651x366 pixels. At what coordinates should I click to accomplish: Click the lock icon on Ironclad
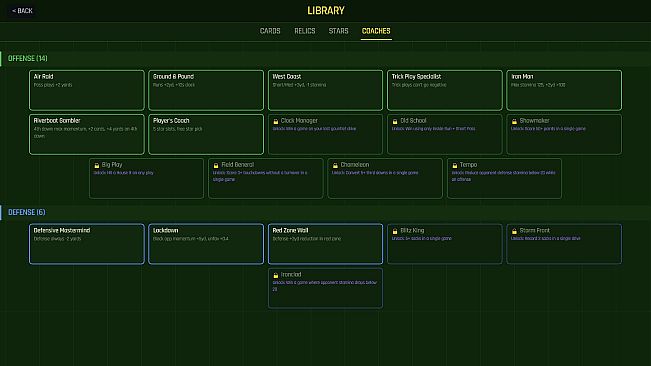(x=275, y=275)
